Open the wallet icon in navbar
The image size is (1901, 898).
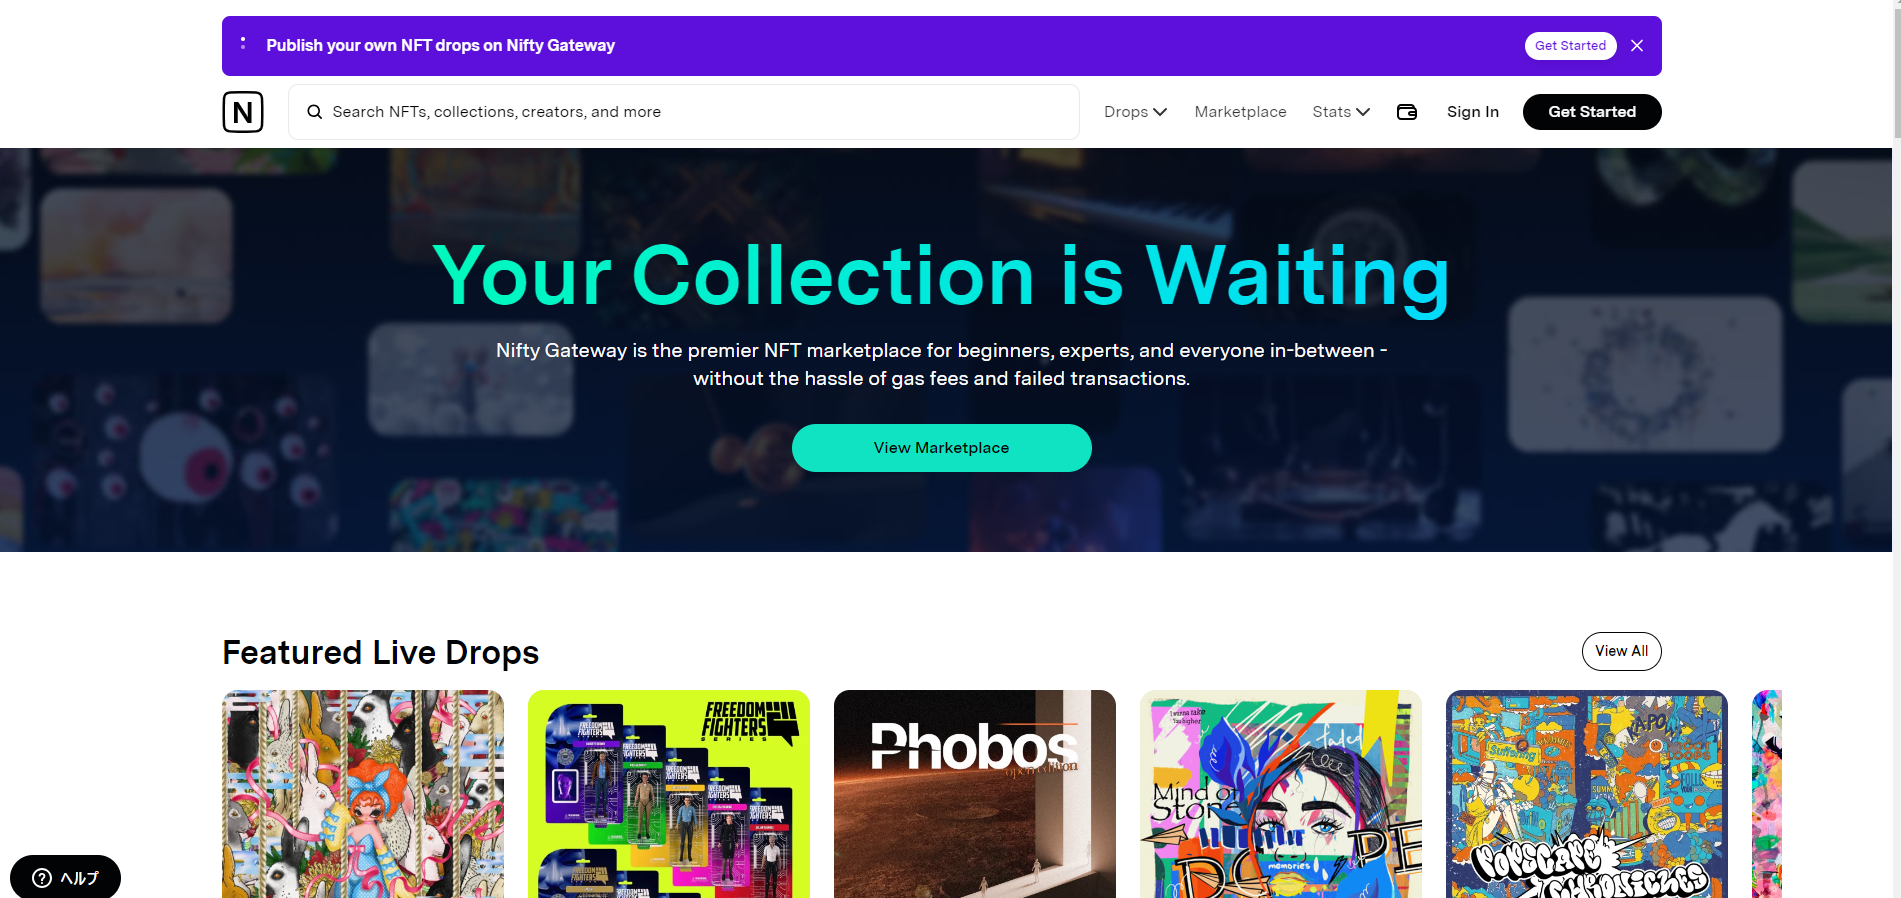click(1407, 112)
